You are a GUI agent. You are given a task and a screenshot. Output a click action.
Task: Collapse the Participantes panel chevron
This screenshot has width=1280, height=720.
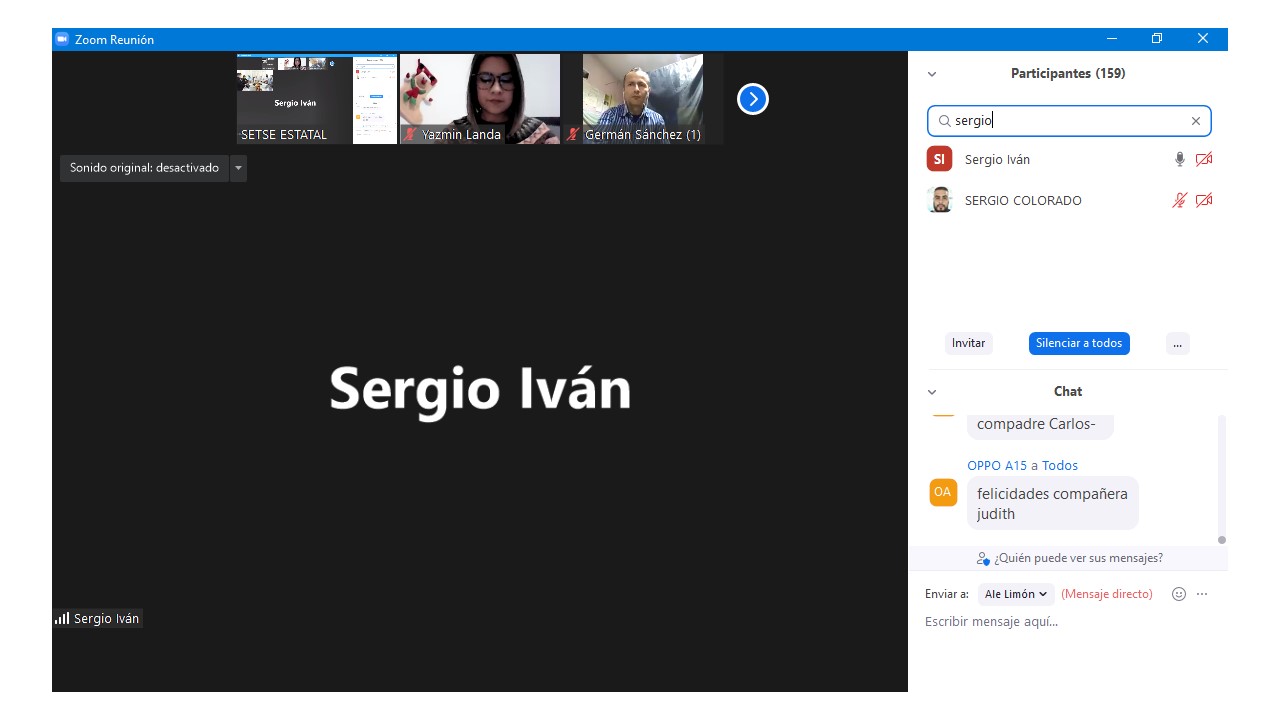point(932,74)
